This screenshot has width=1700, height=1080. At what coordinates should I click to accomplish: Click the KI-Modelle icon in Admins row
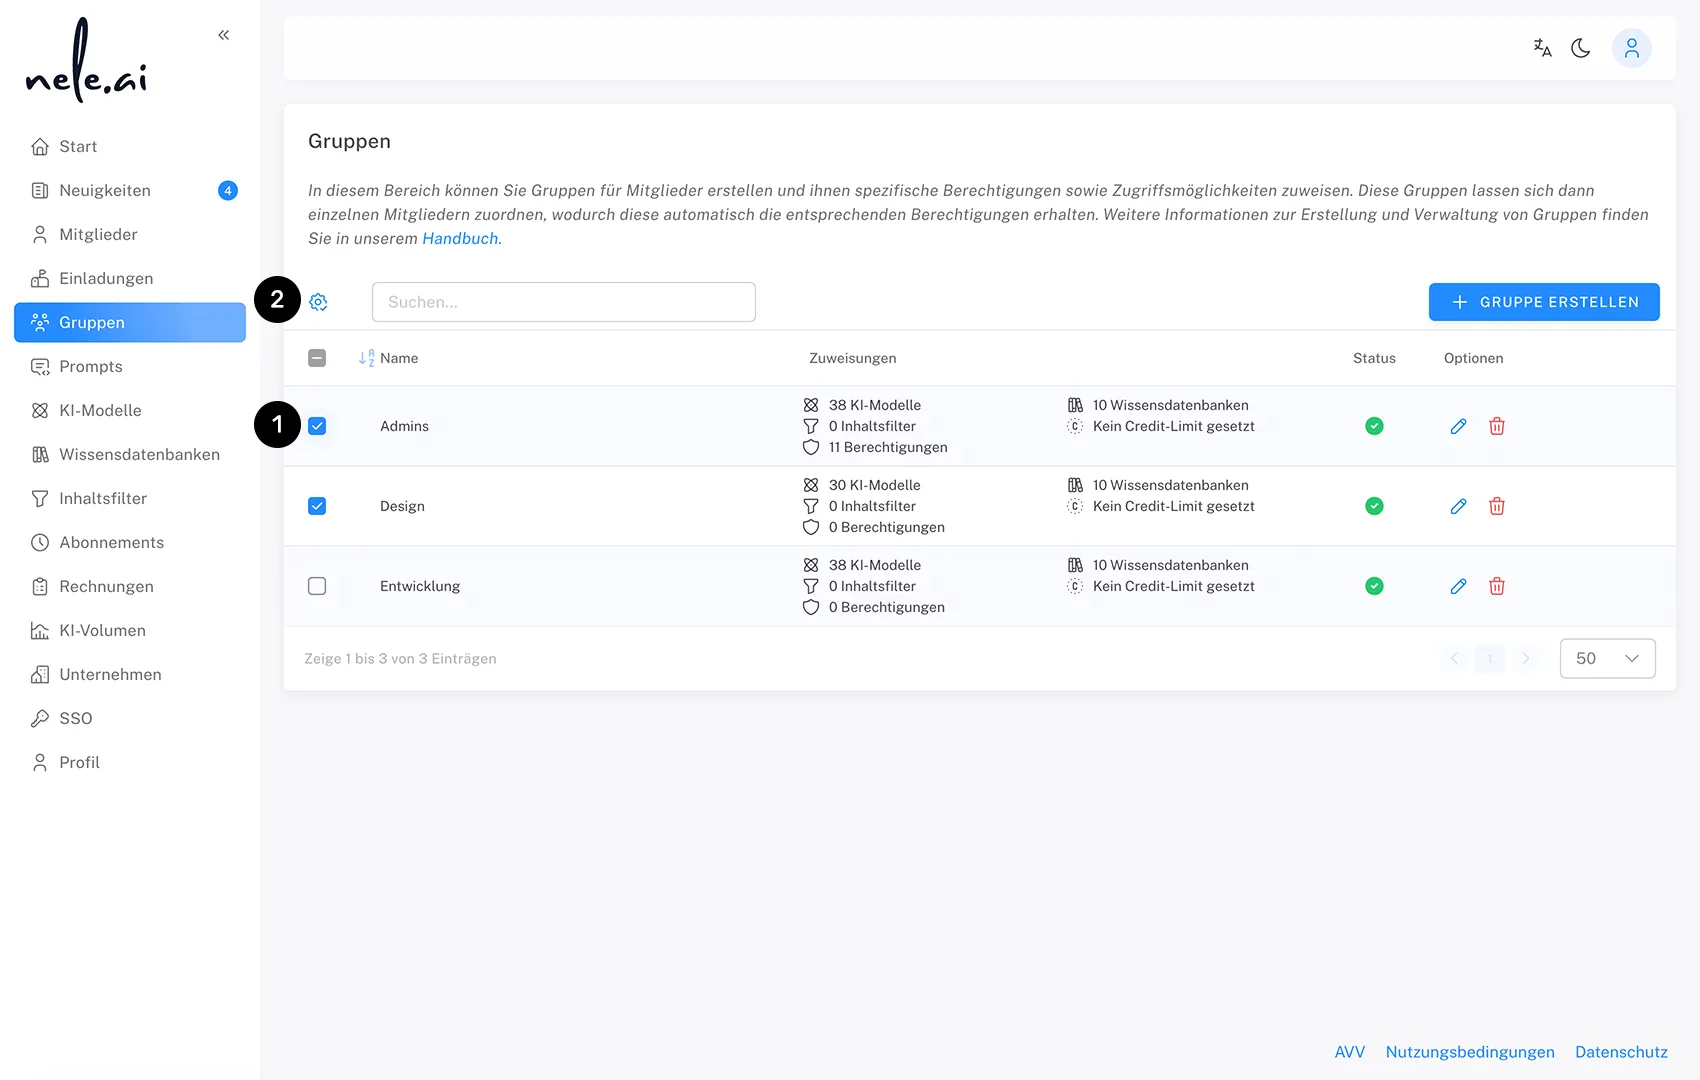coord(811,405)
